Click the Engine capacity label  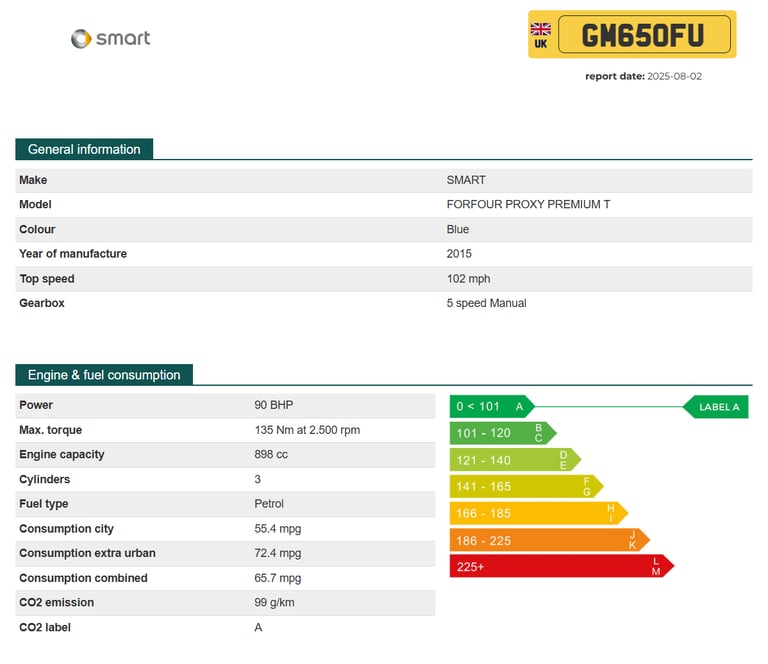pos(62,455)
